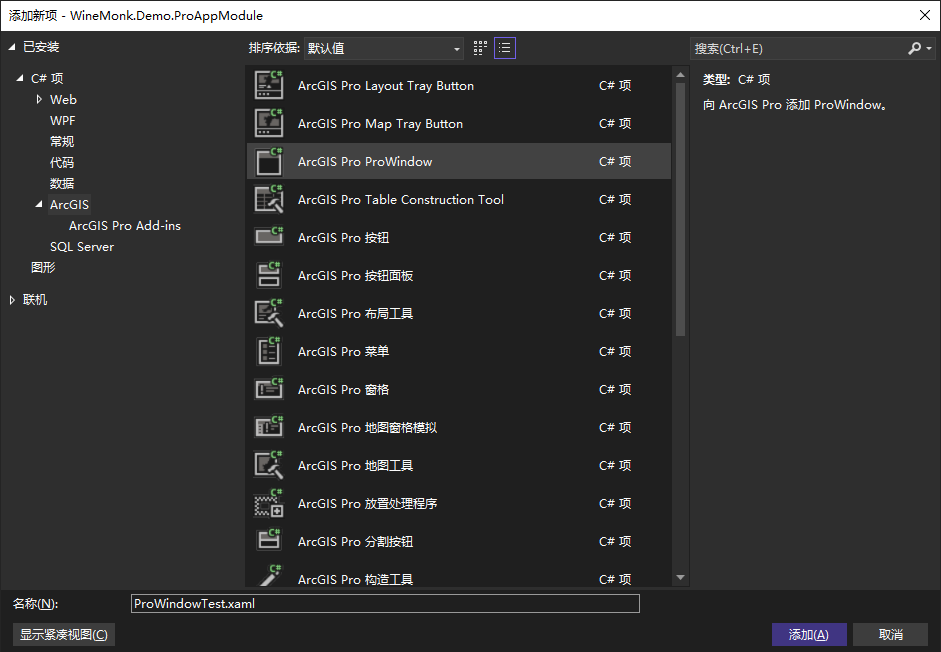Click the scroll down arrow of template list

coord(680,577)
